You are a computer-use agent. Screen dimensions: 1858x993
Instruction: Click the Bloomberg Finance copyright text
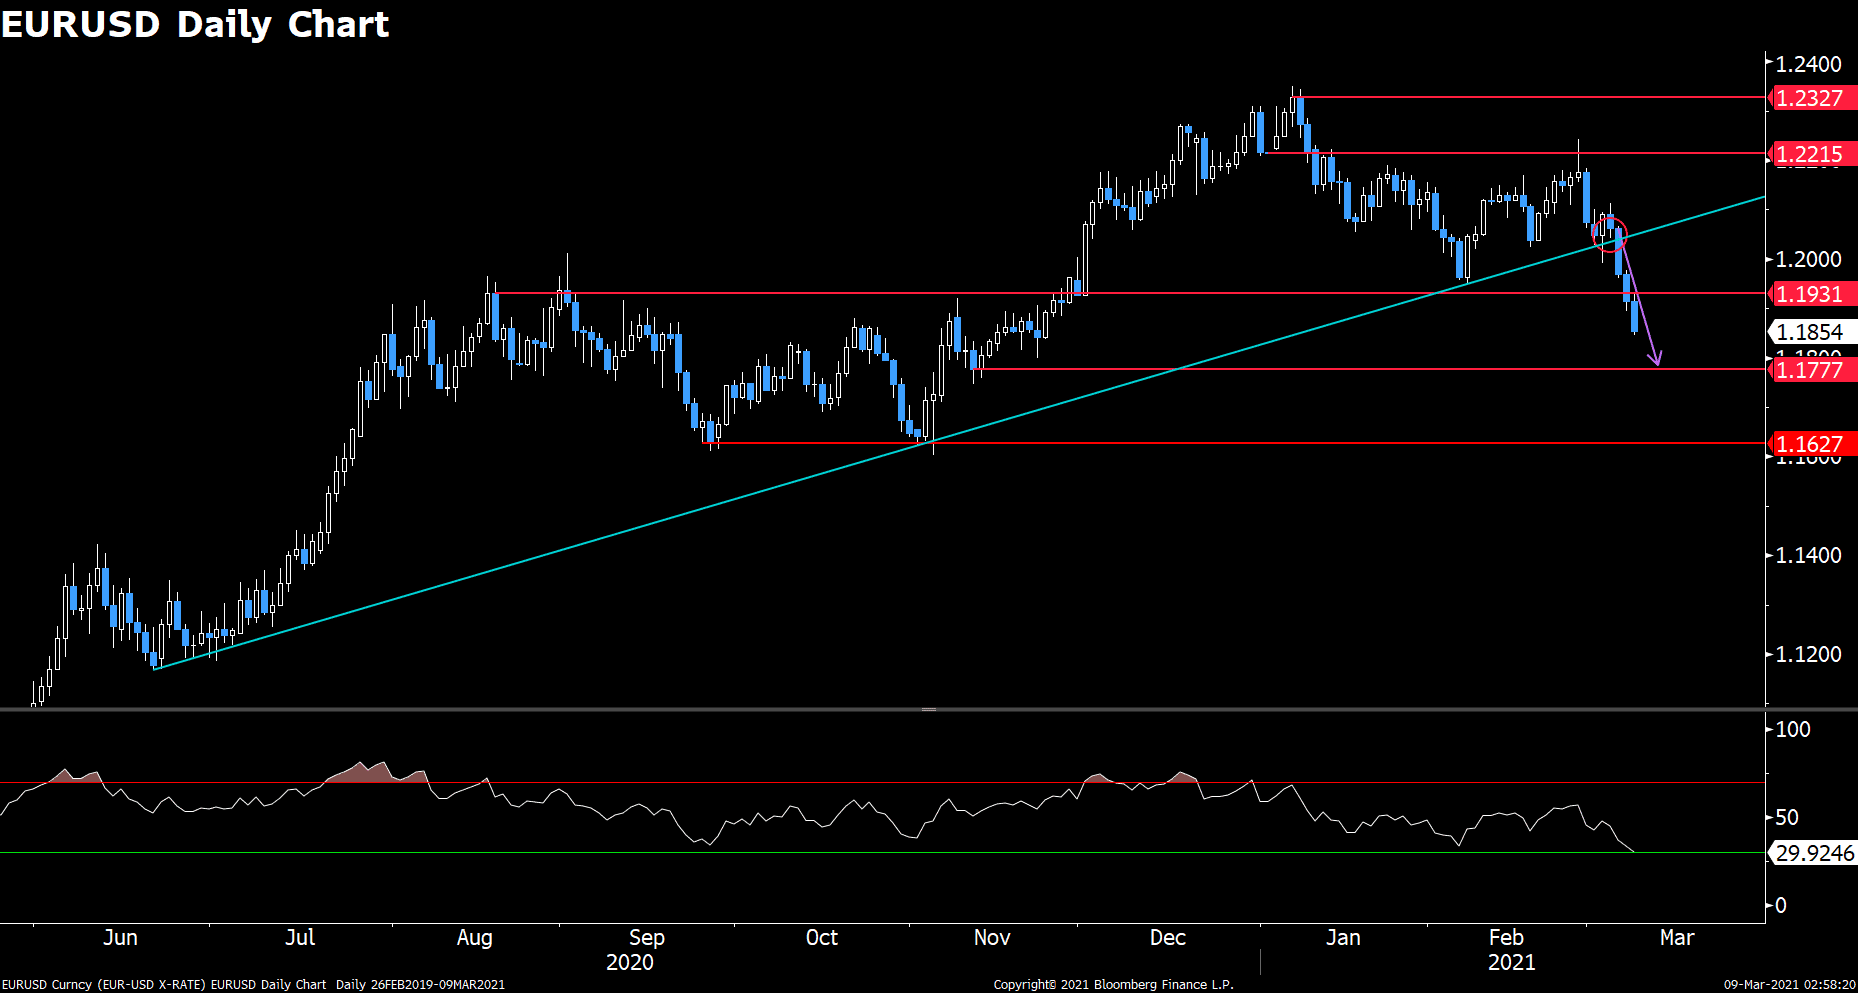pos(1113,984)
